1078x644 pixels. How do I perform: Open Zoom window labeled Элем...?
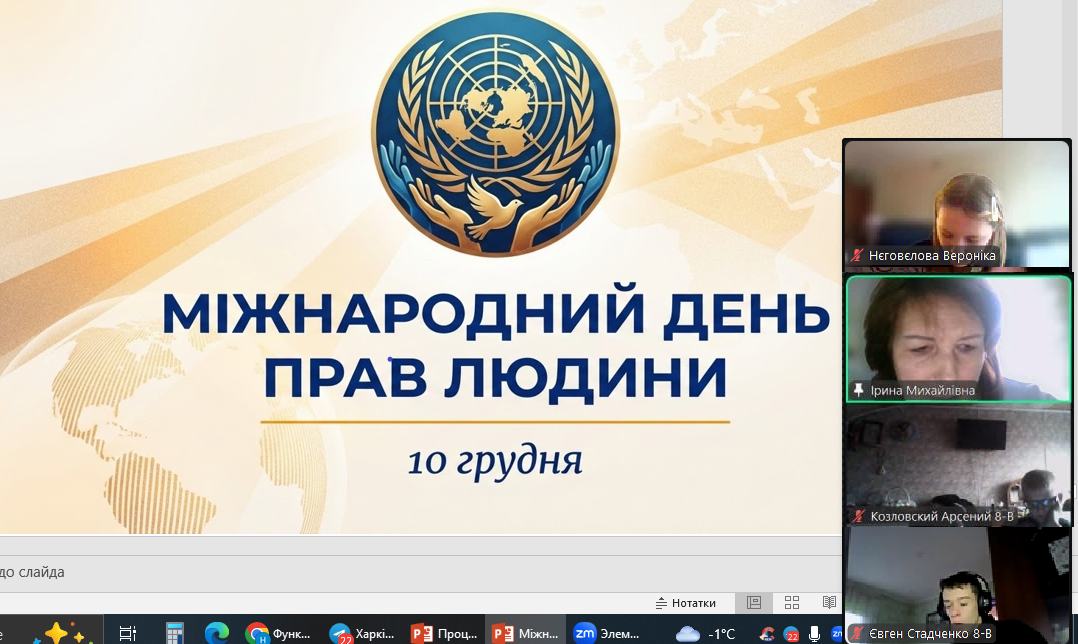pos(605,633)
